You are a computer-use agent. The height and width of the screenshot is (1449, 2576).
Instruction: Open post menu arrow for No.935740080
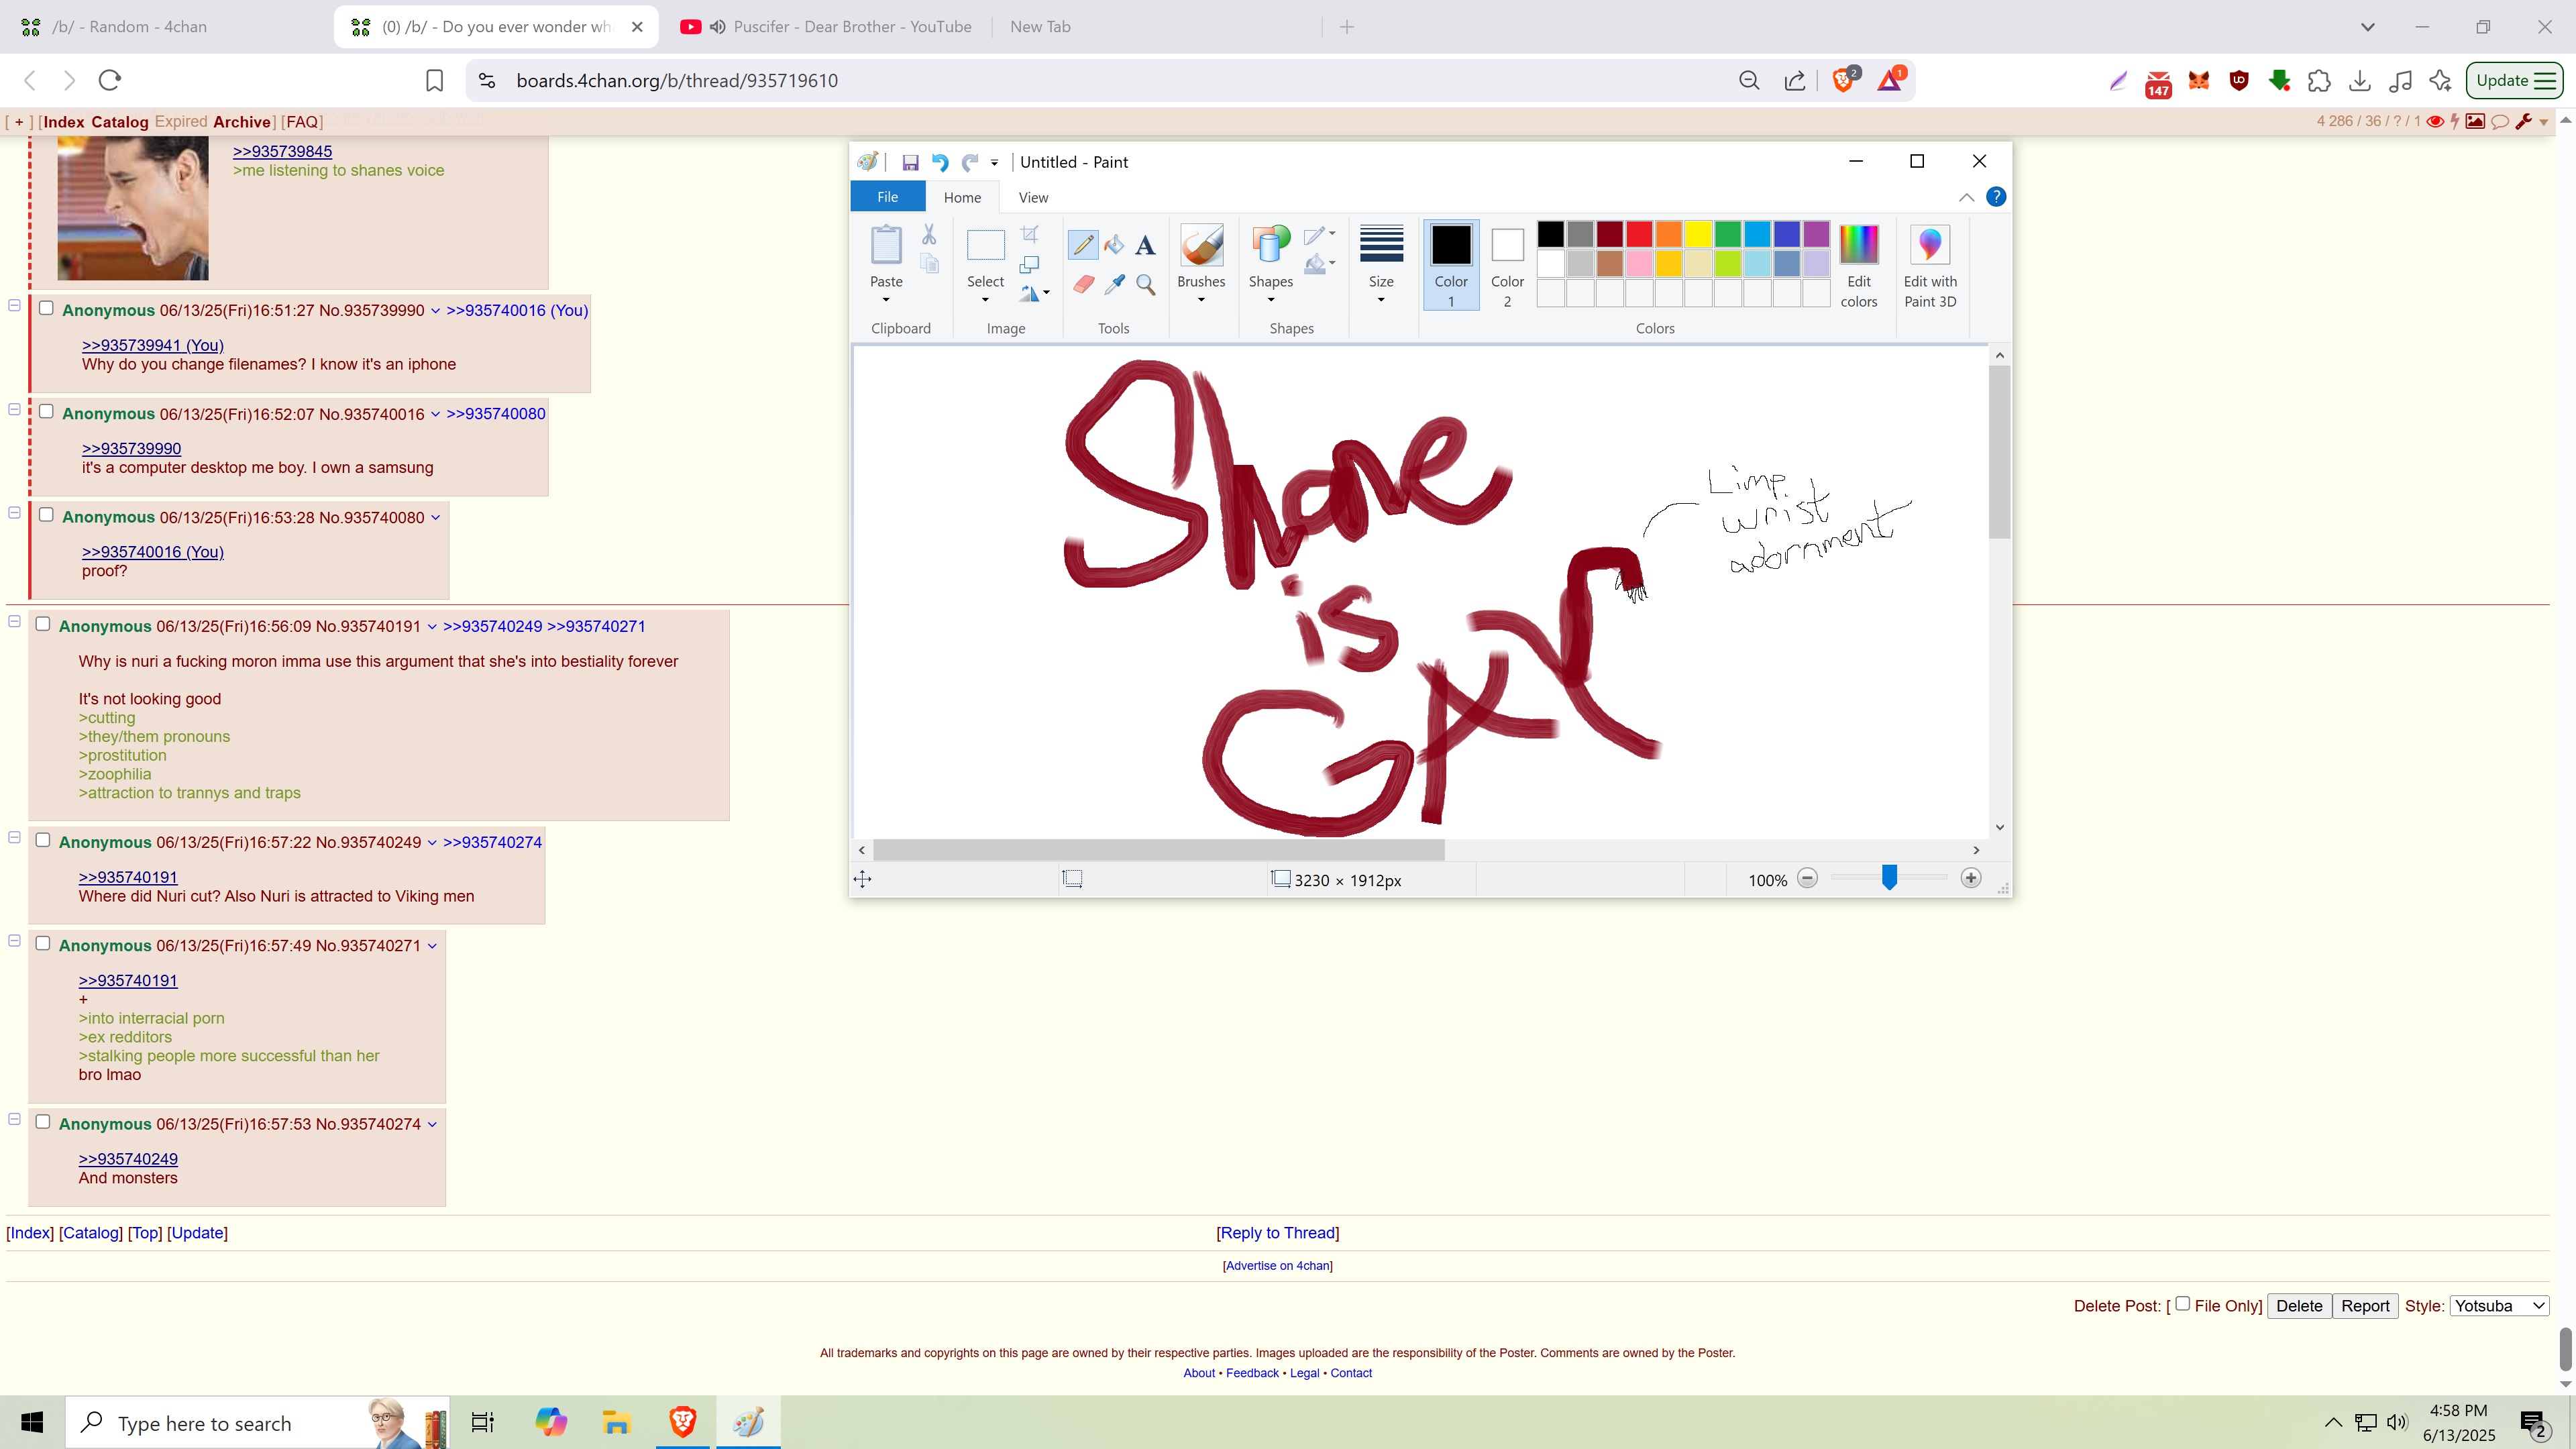click(435, 517)
